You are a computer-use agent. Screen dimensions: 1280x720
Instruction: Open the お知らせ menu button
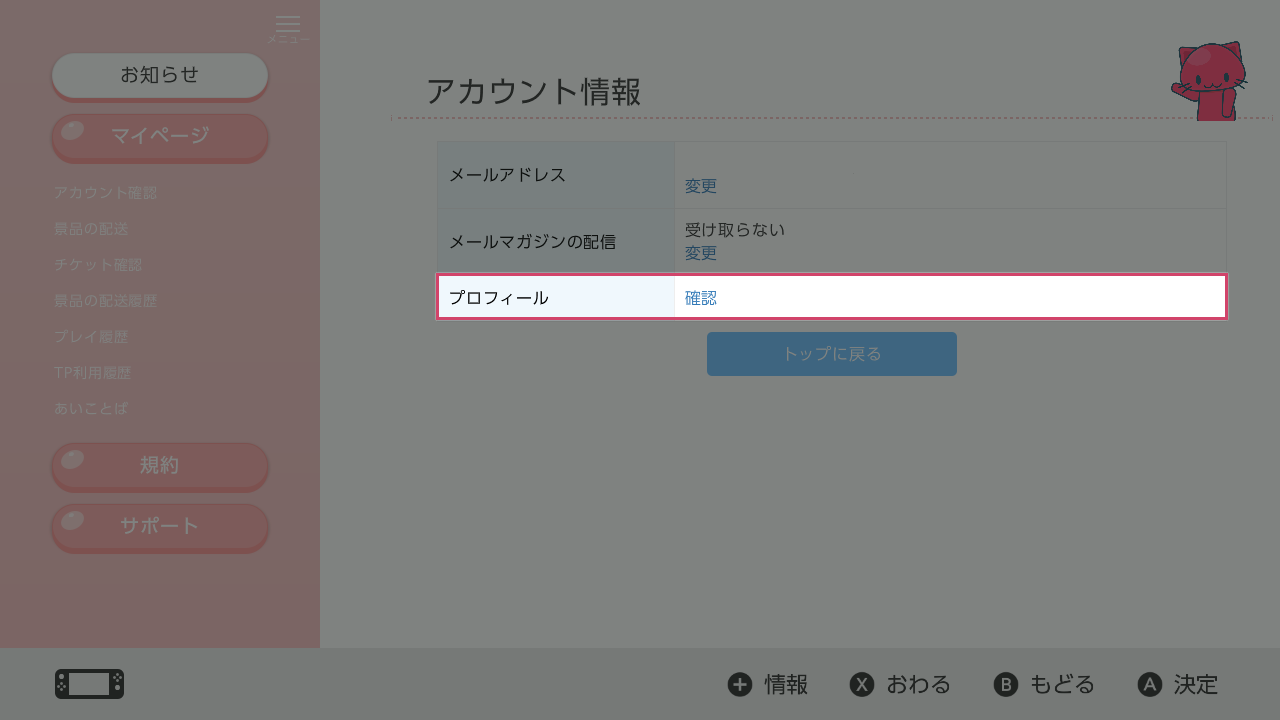(x=160, y=75)
